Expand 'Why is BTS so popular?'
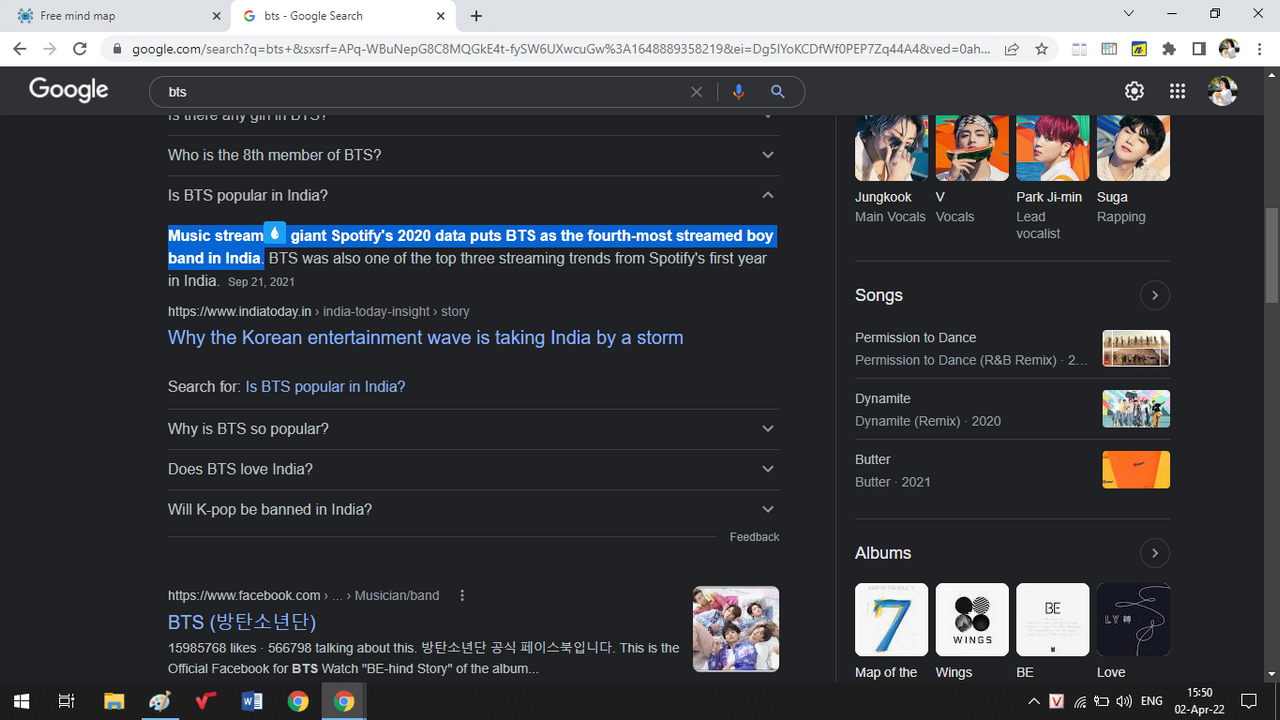This screenshot has width=1280, height=720. (767, 429)
